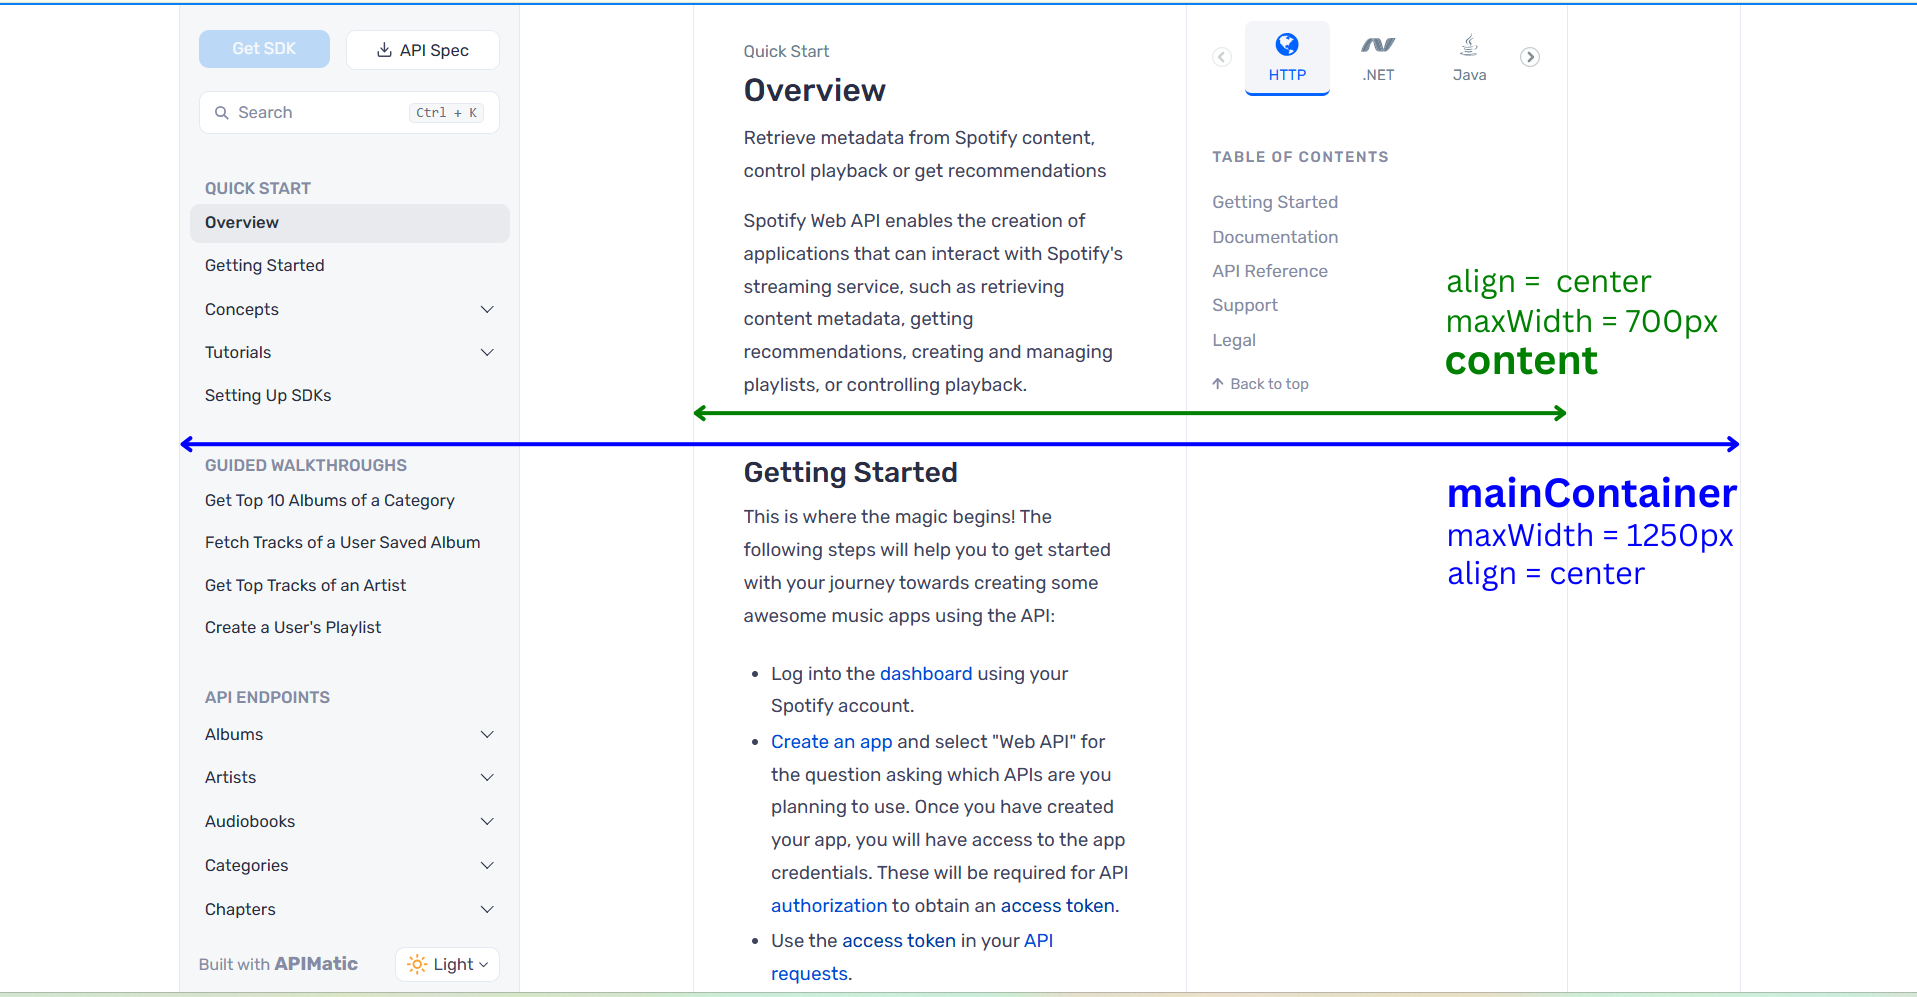Screen dimensions: 1917x997
Task: Jump to API Reference in table of contents
Action: (x=1270, y=271)
